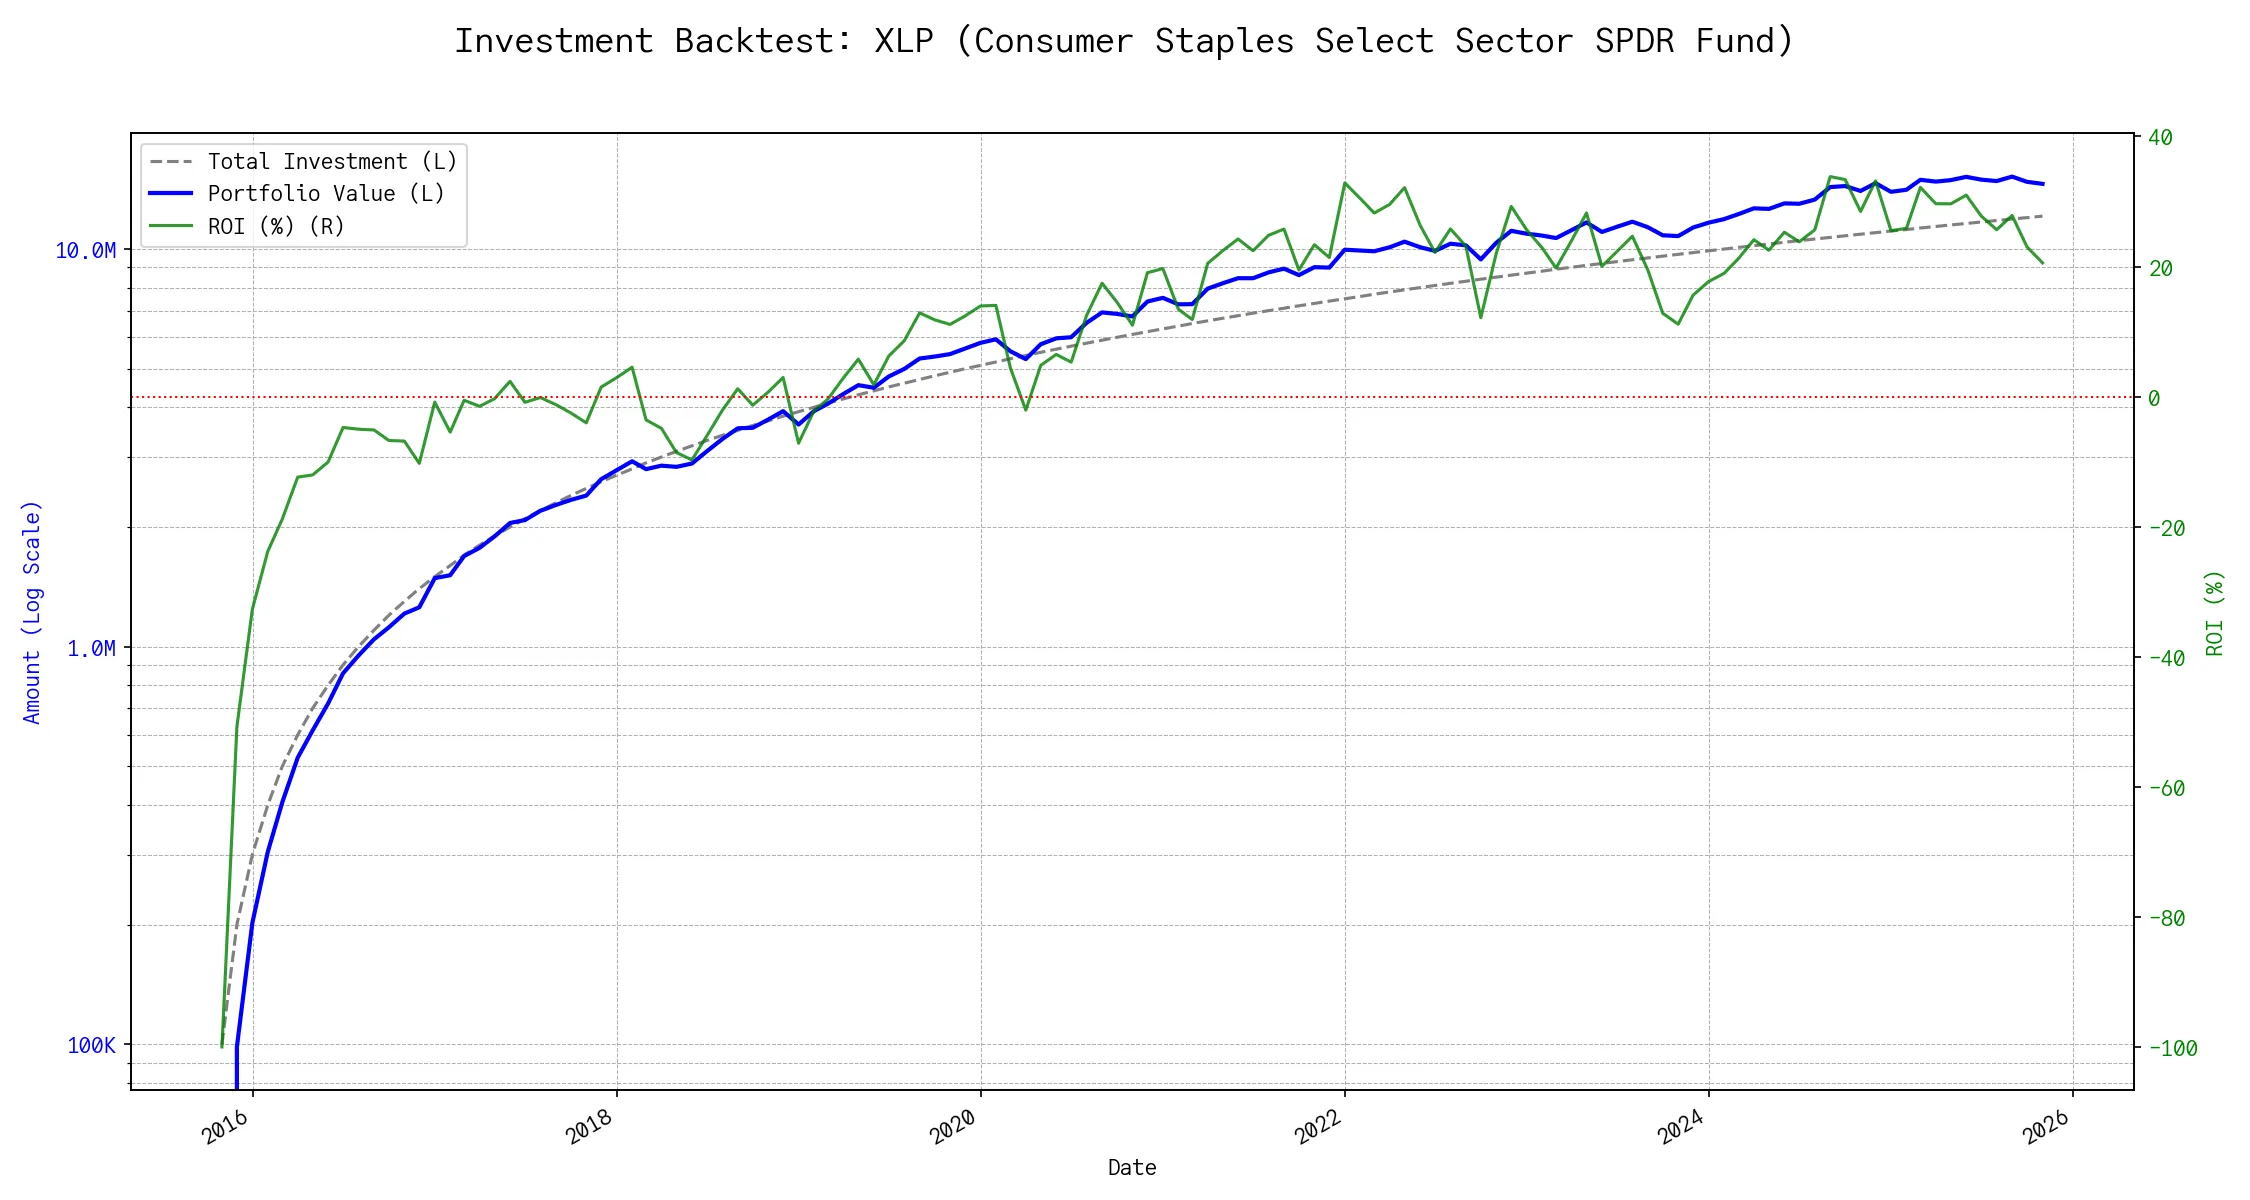This screenshot has height=1200, width=2250.
Task: Click the Amount (Log Scale) axis title
Action: (32, 612)
